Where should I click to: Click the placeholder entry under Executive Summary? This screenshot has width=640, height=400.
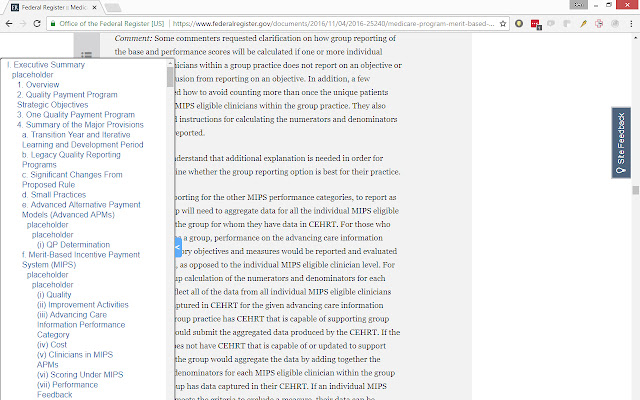(x=33, y=75)
